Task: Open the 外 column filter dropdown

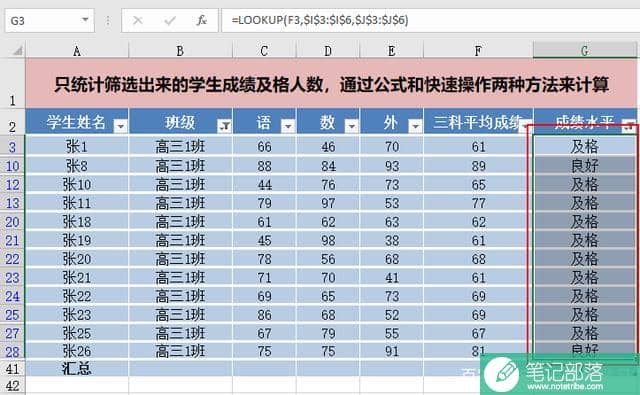Action: coord(415,126)
